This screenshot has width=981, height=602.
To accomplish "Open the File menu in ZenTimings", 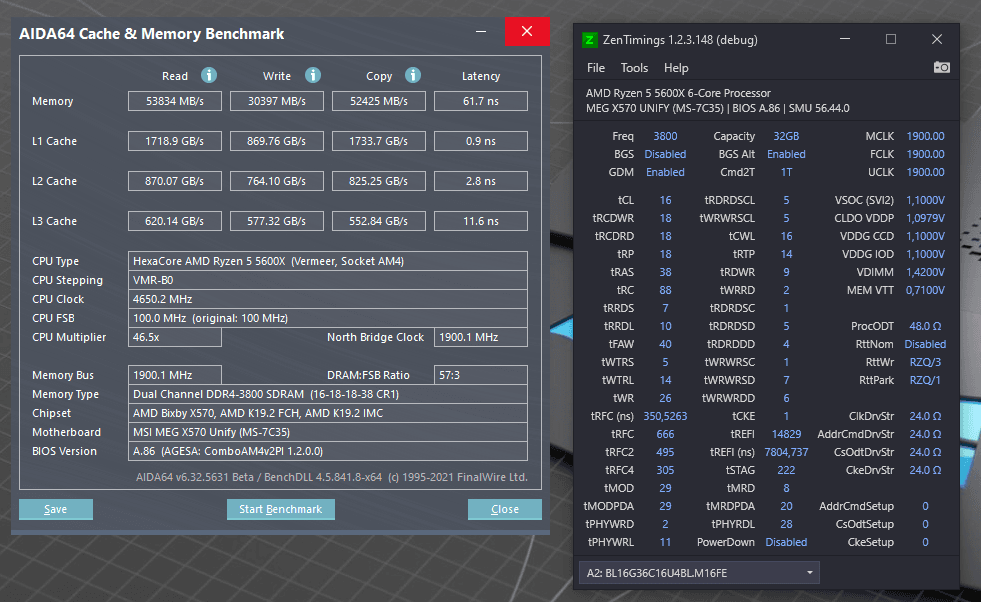I will [596, 68].
